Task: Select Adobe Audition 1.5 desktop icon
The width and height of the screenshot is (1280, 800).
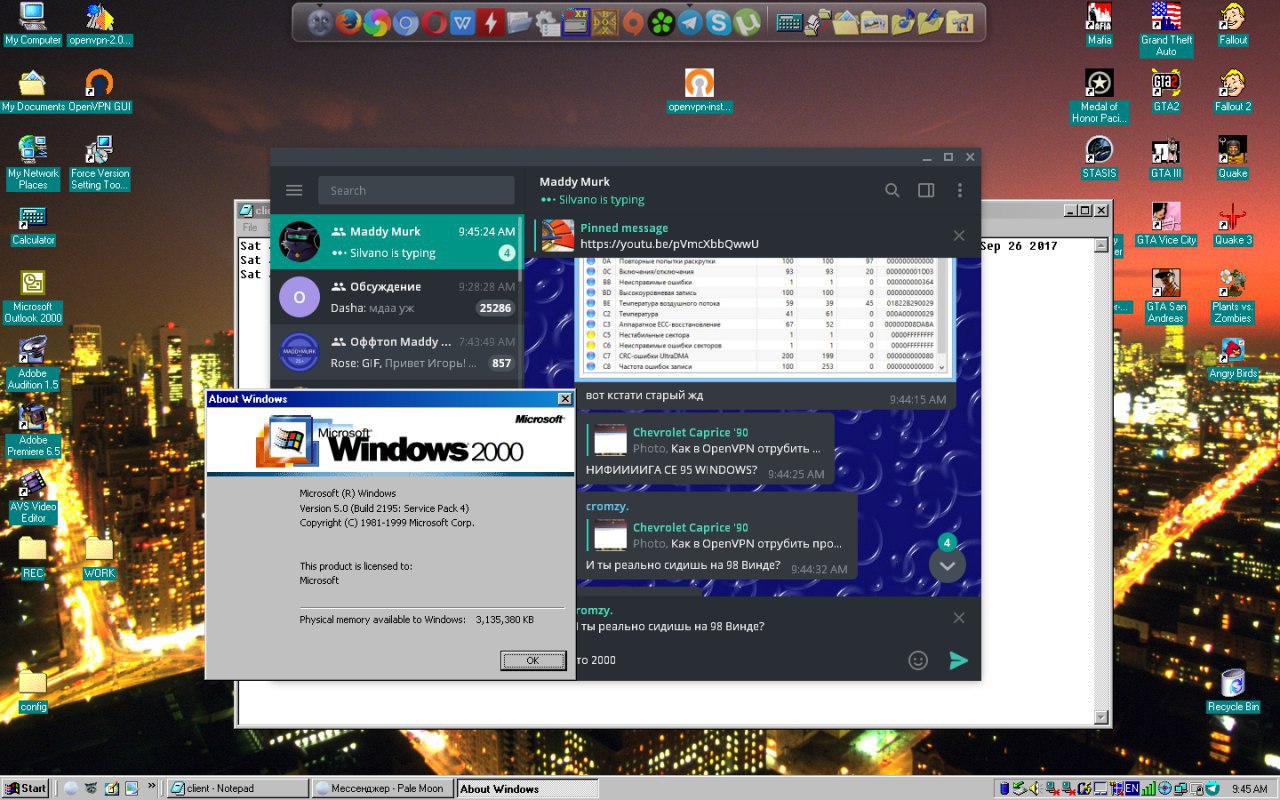Action: [x=33, y=364]
